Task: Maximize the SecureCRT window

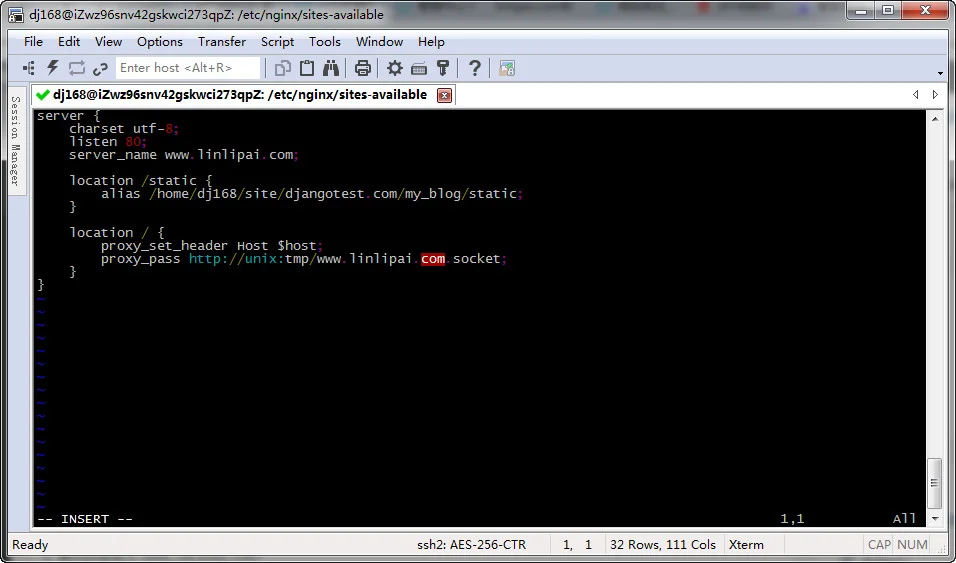Action: click(x=888, y=10)
